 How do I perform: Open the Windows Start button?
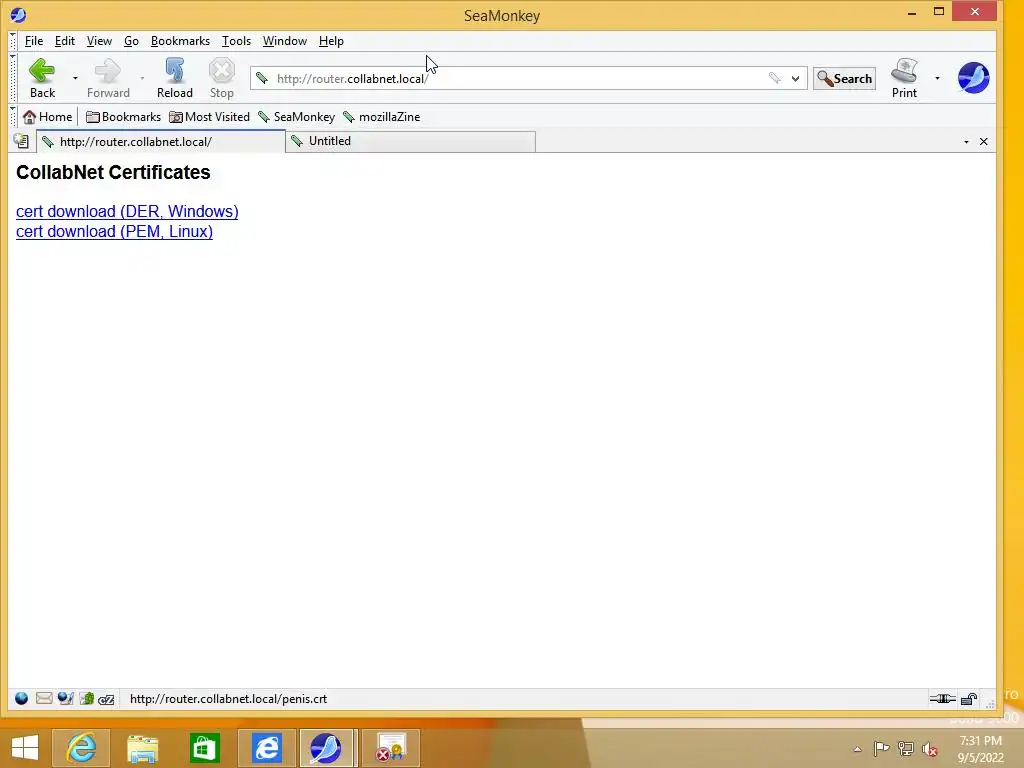tap(25, 748)
